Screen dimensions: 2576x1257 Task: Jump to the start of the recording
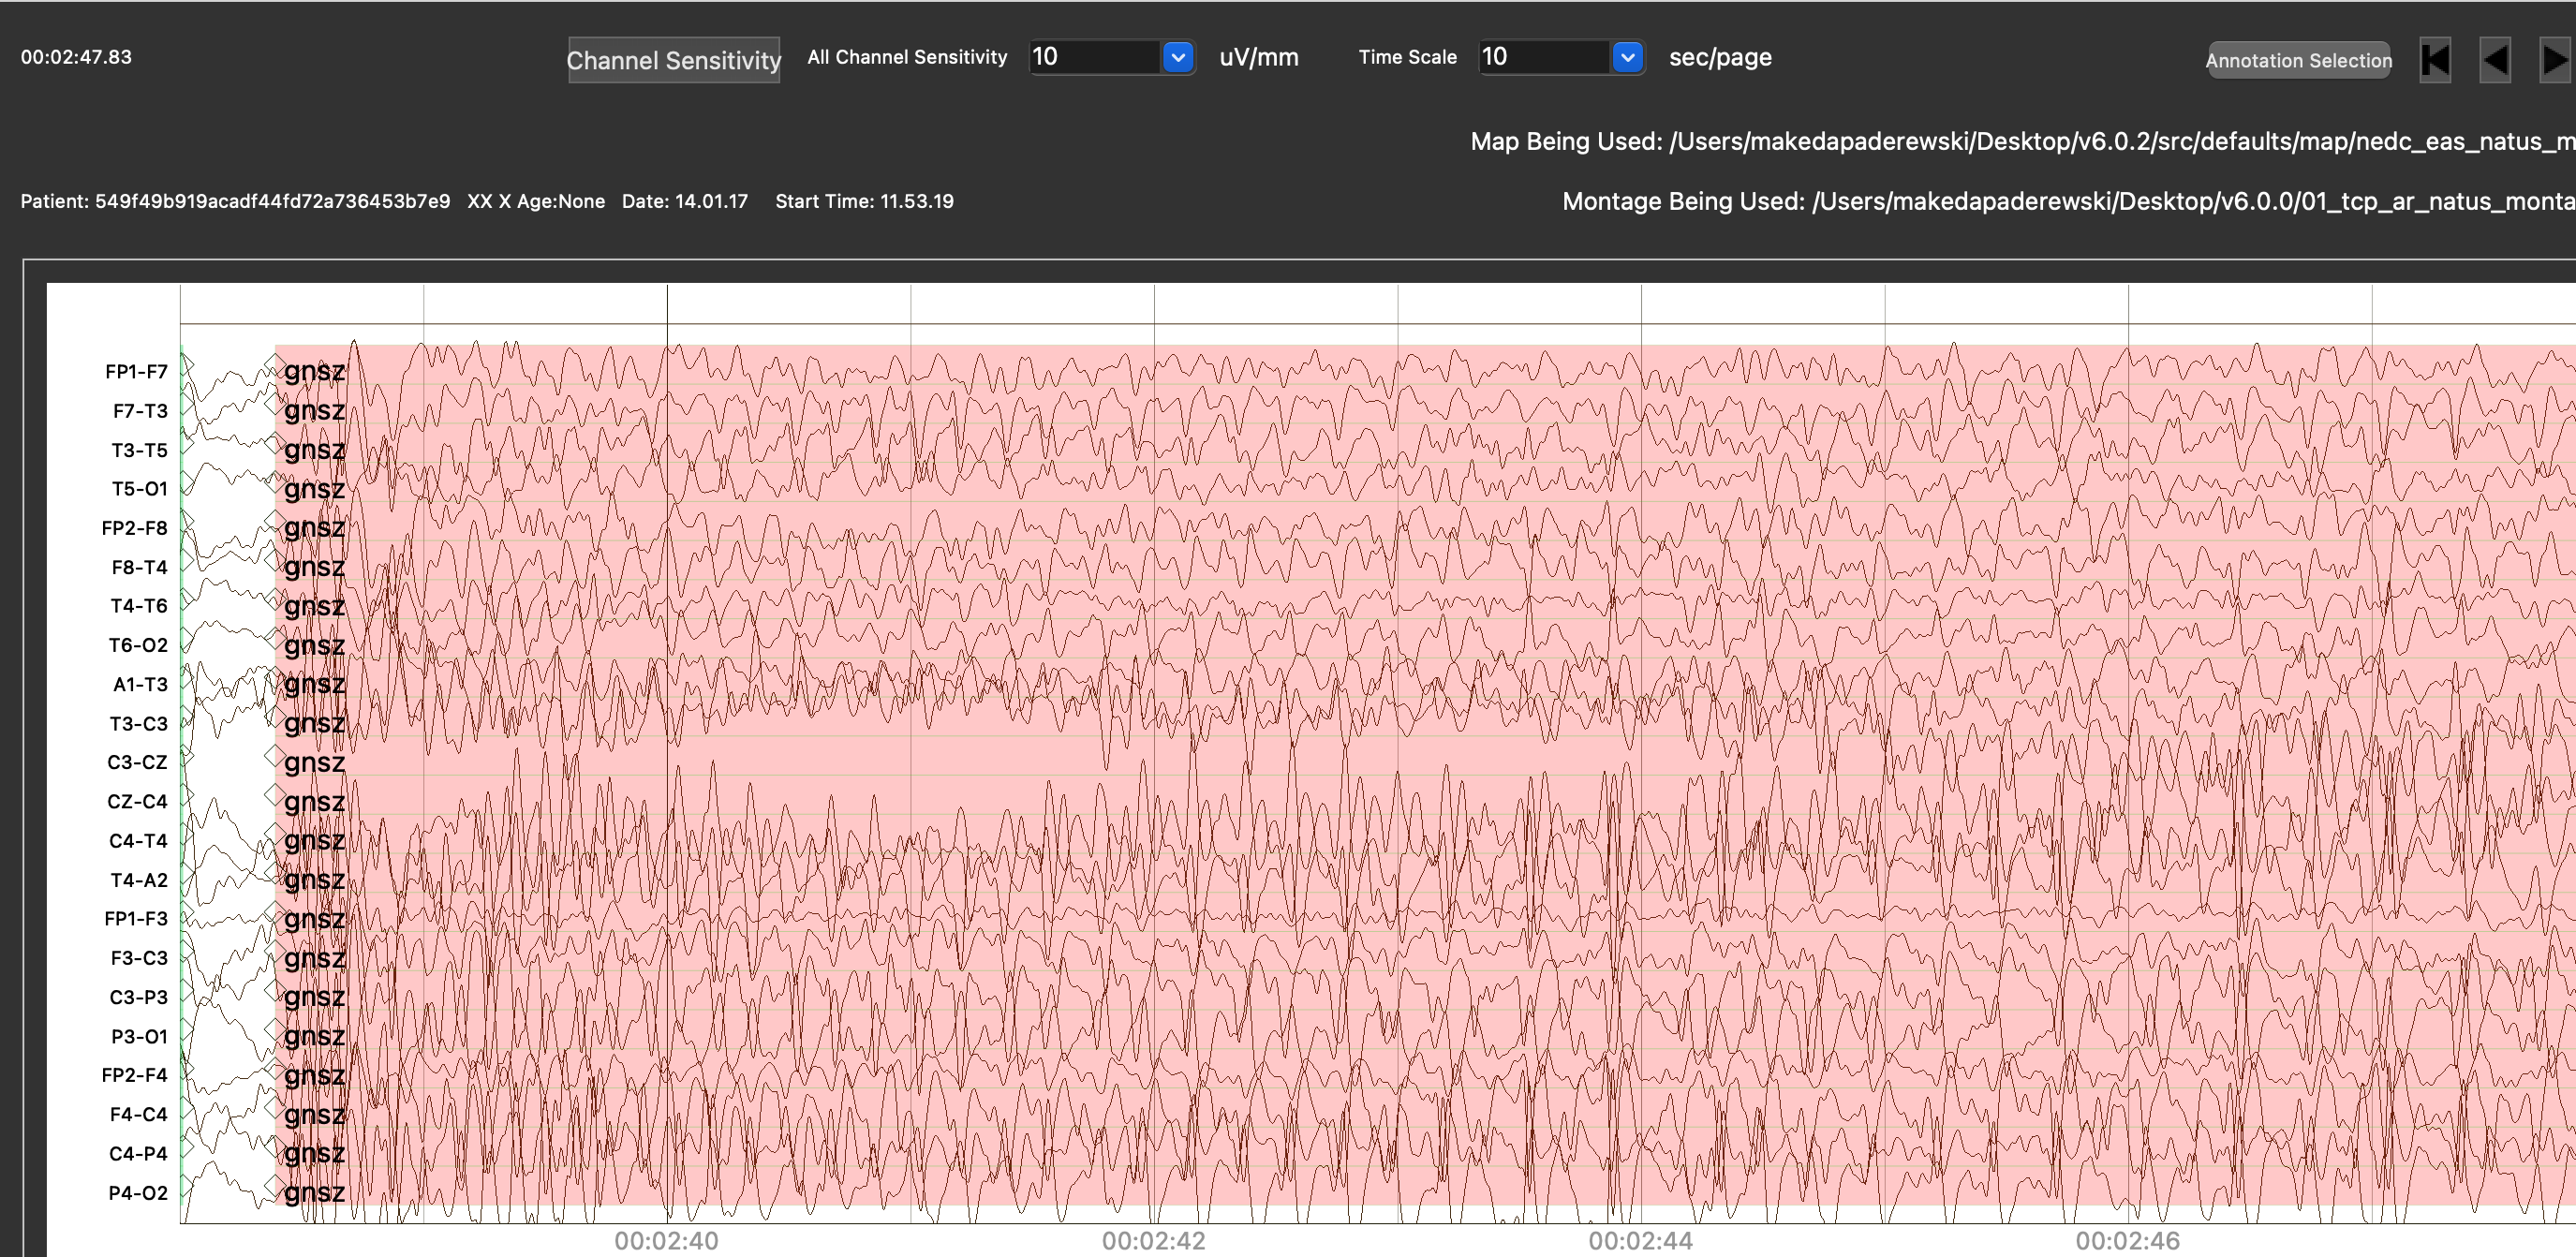2435,60
